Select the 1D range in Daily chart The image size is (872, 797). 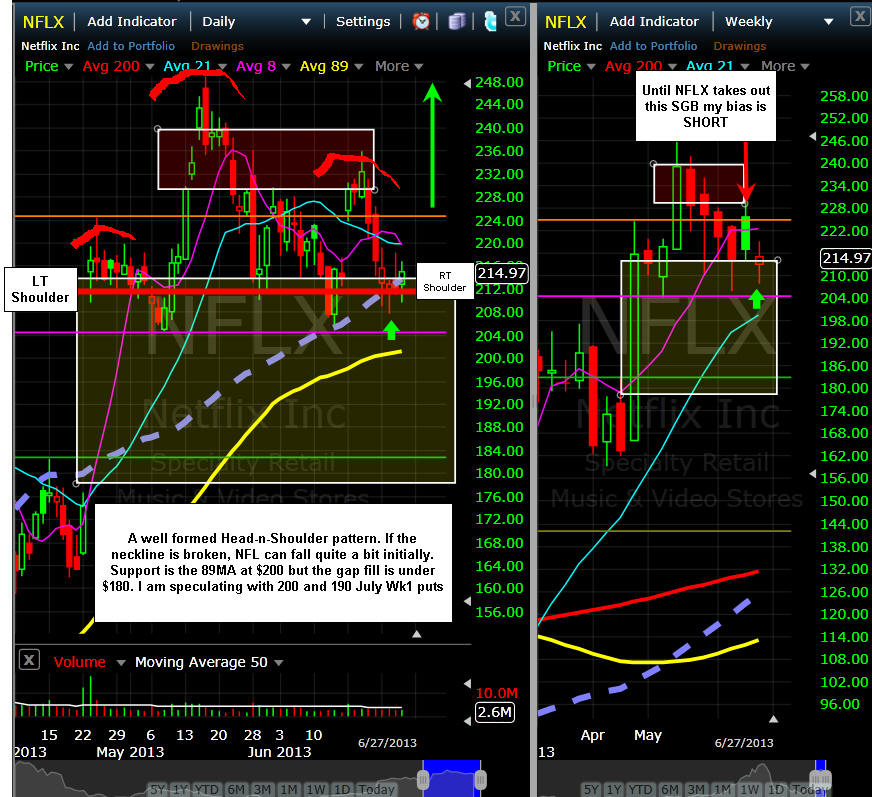coord(342,789)
